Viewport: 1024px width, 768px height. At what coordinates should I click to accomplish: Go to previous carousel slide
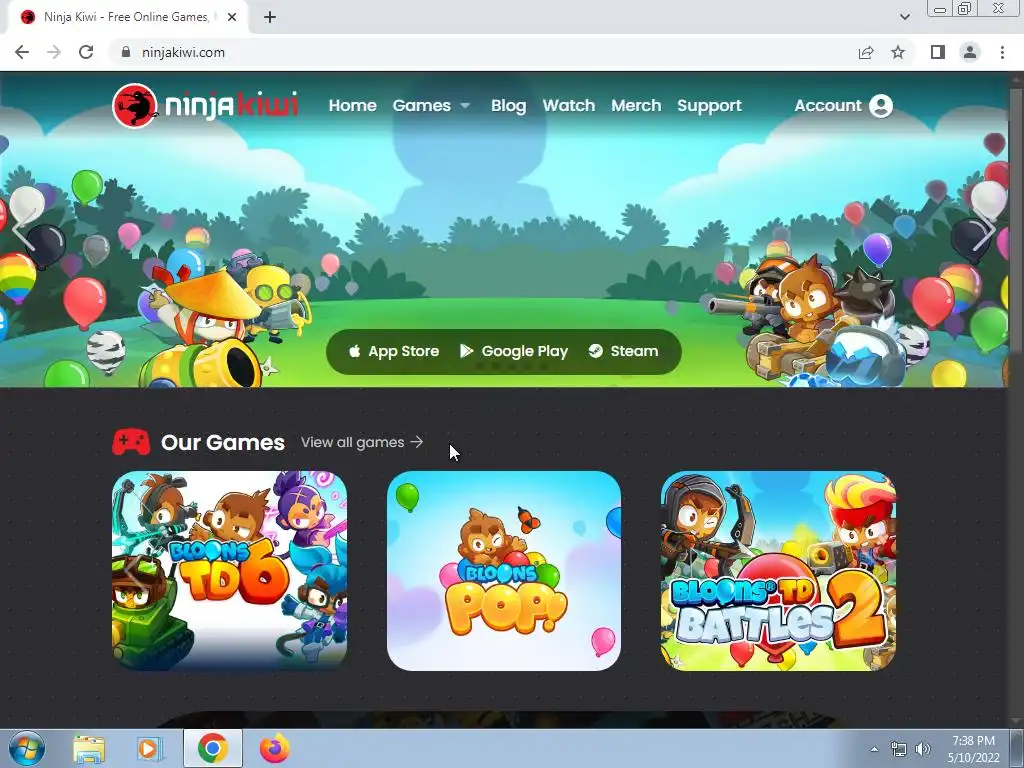[24, 230]
